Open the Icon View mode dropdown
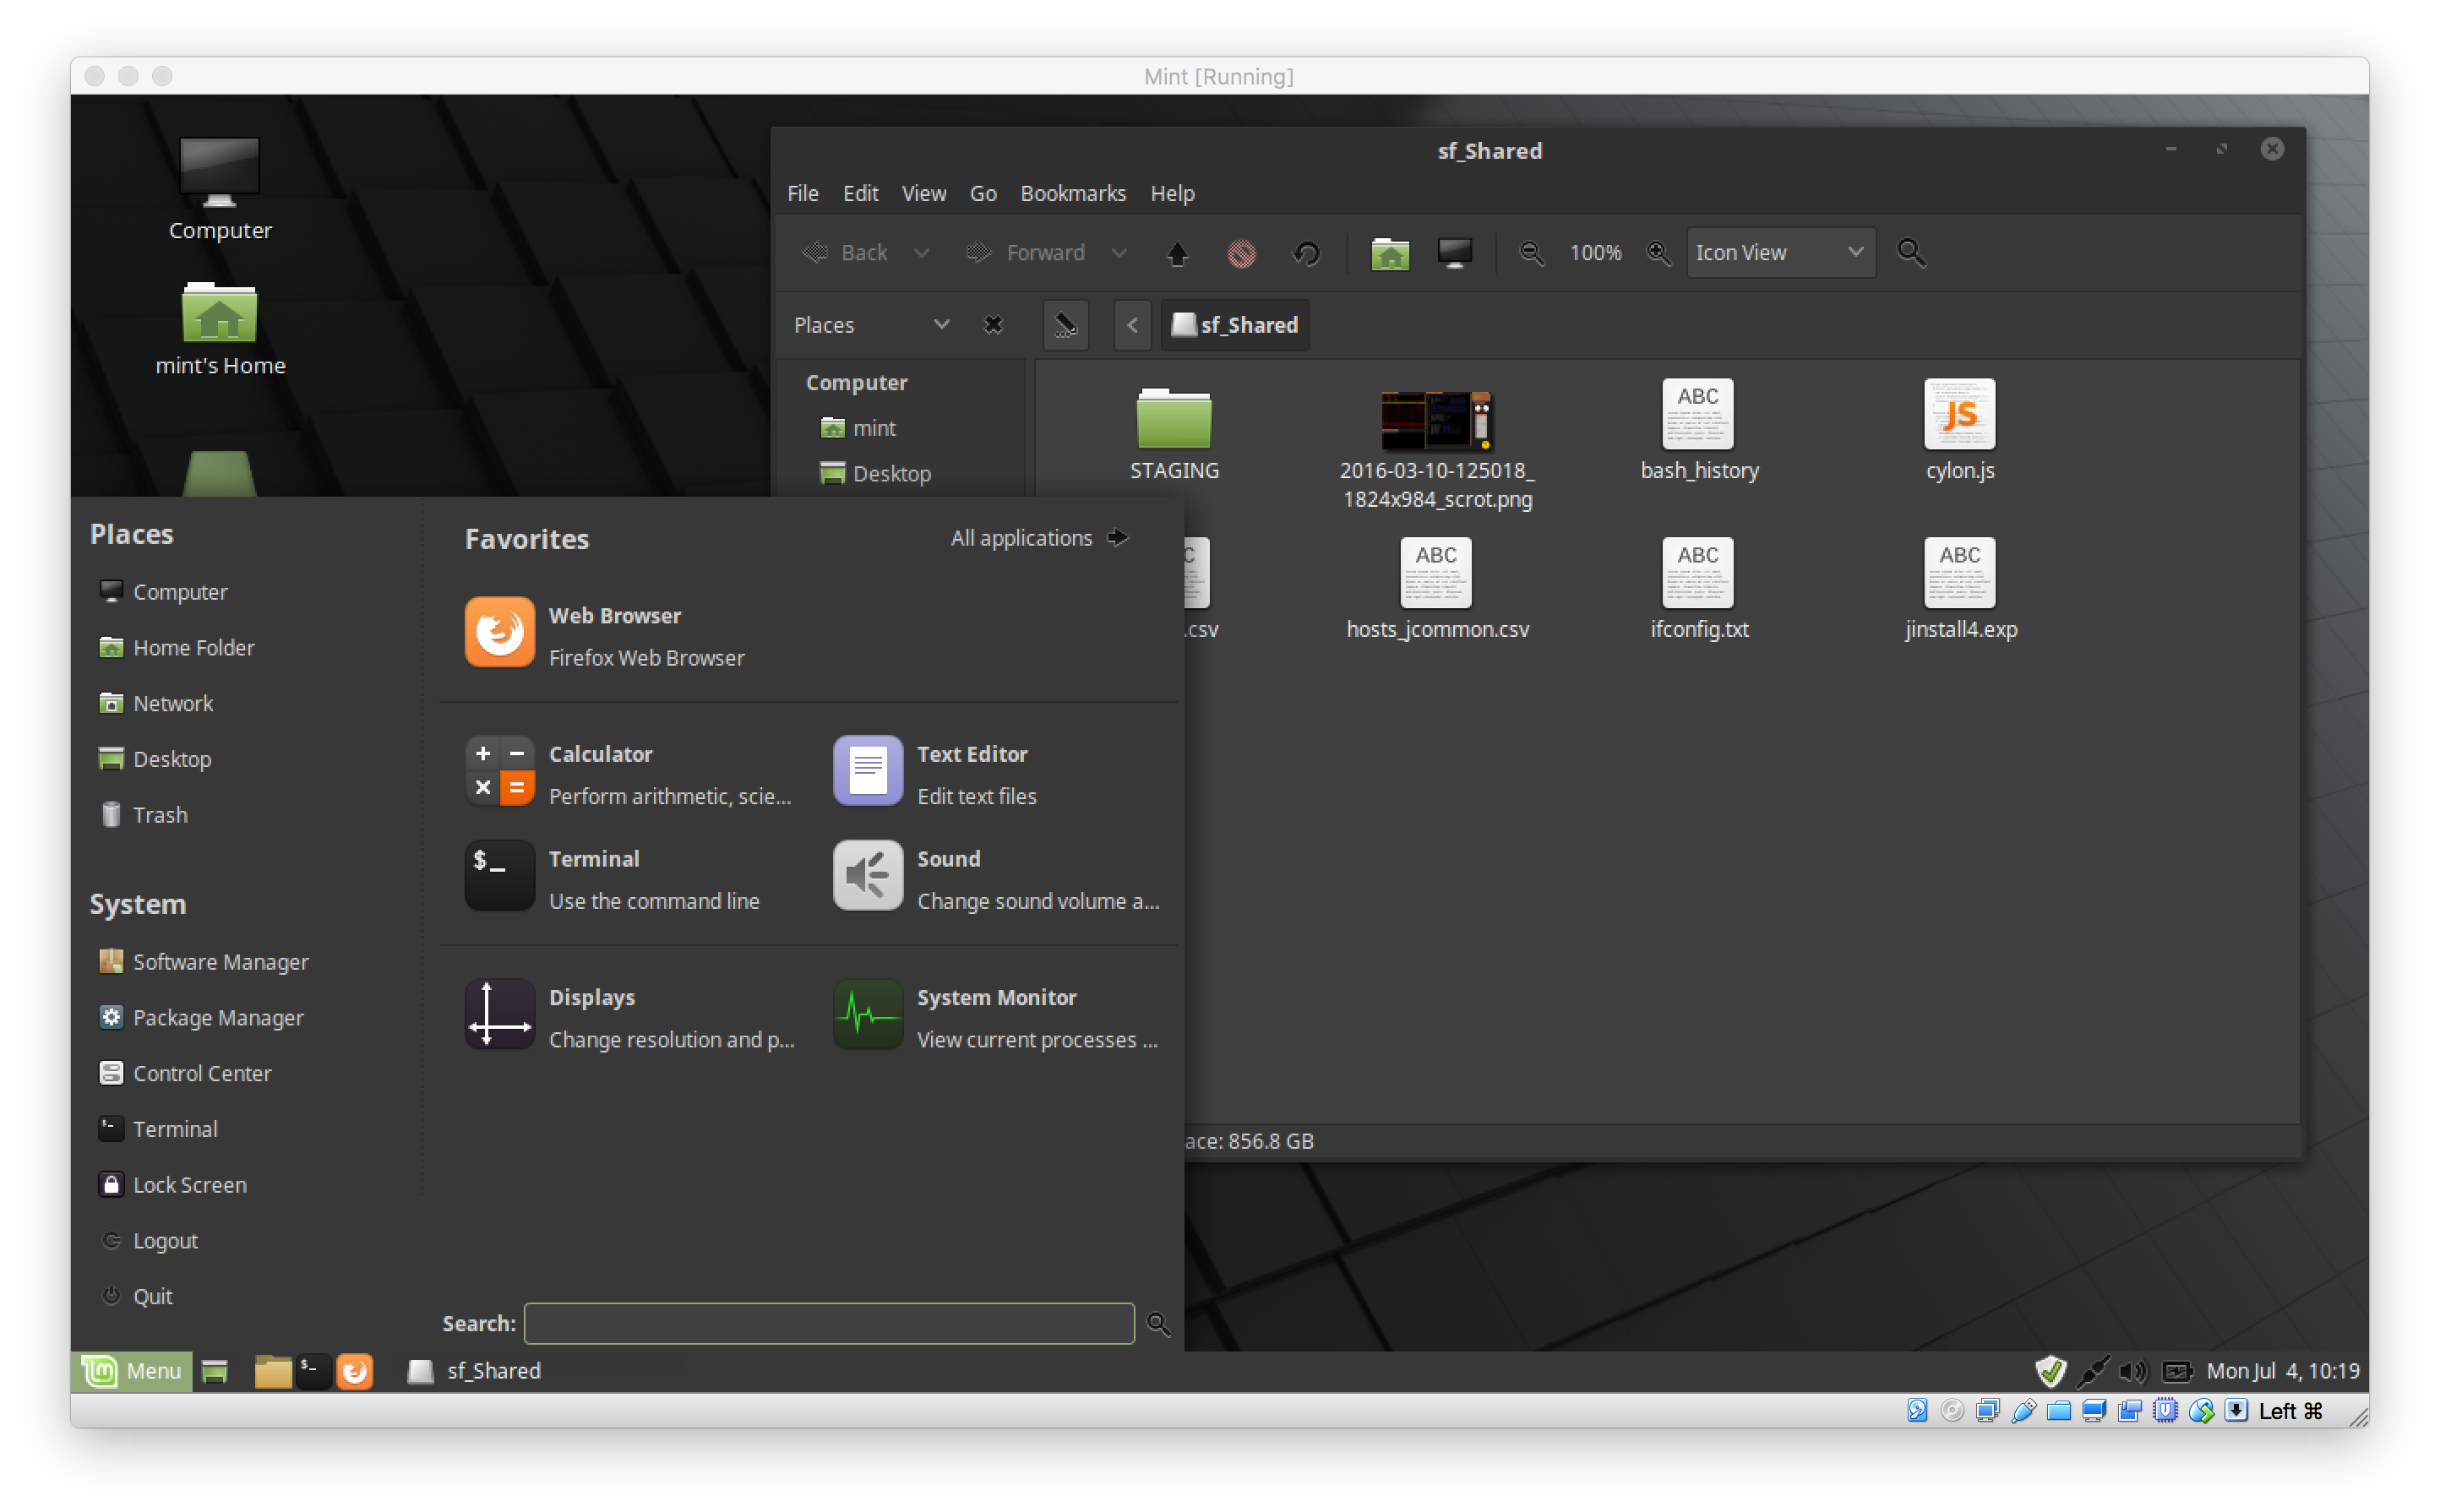2440x1512 pixels. click(1780, 253)
